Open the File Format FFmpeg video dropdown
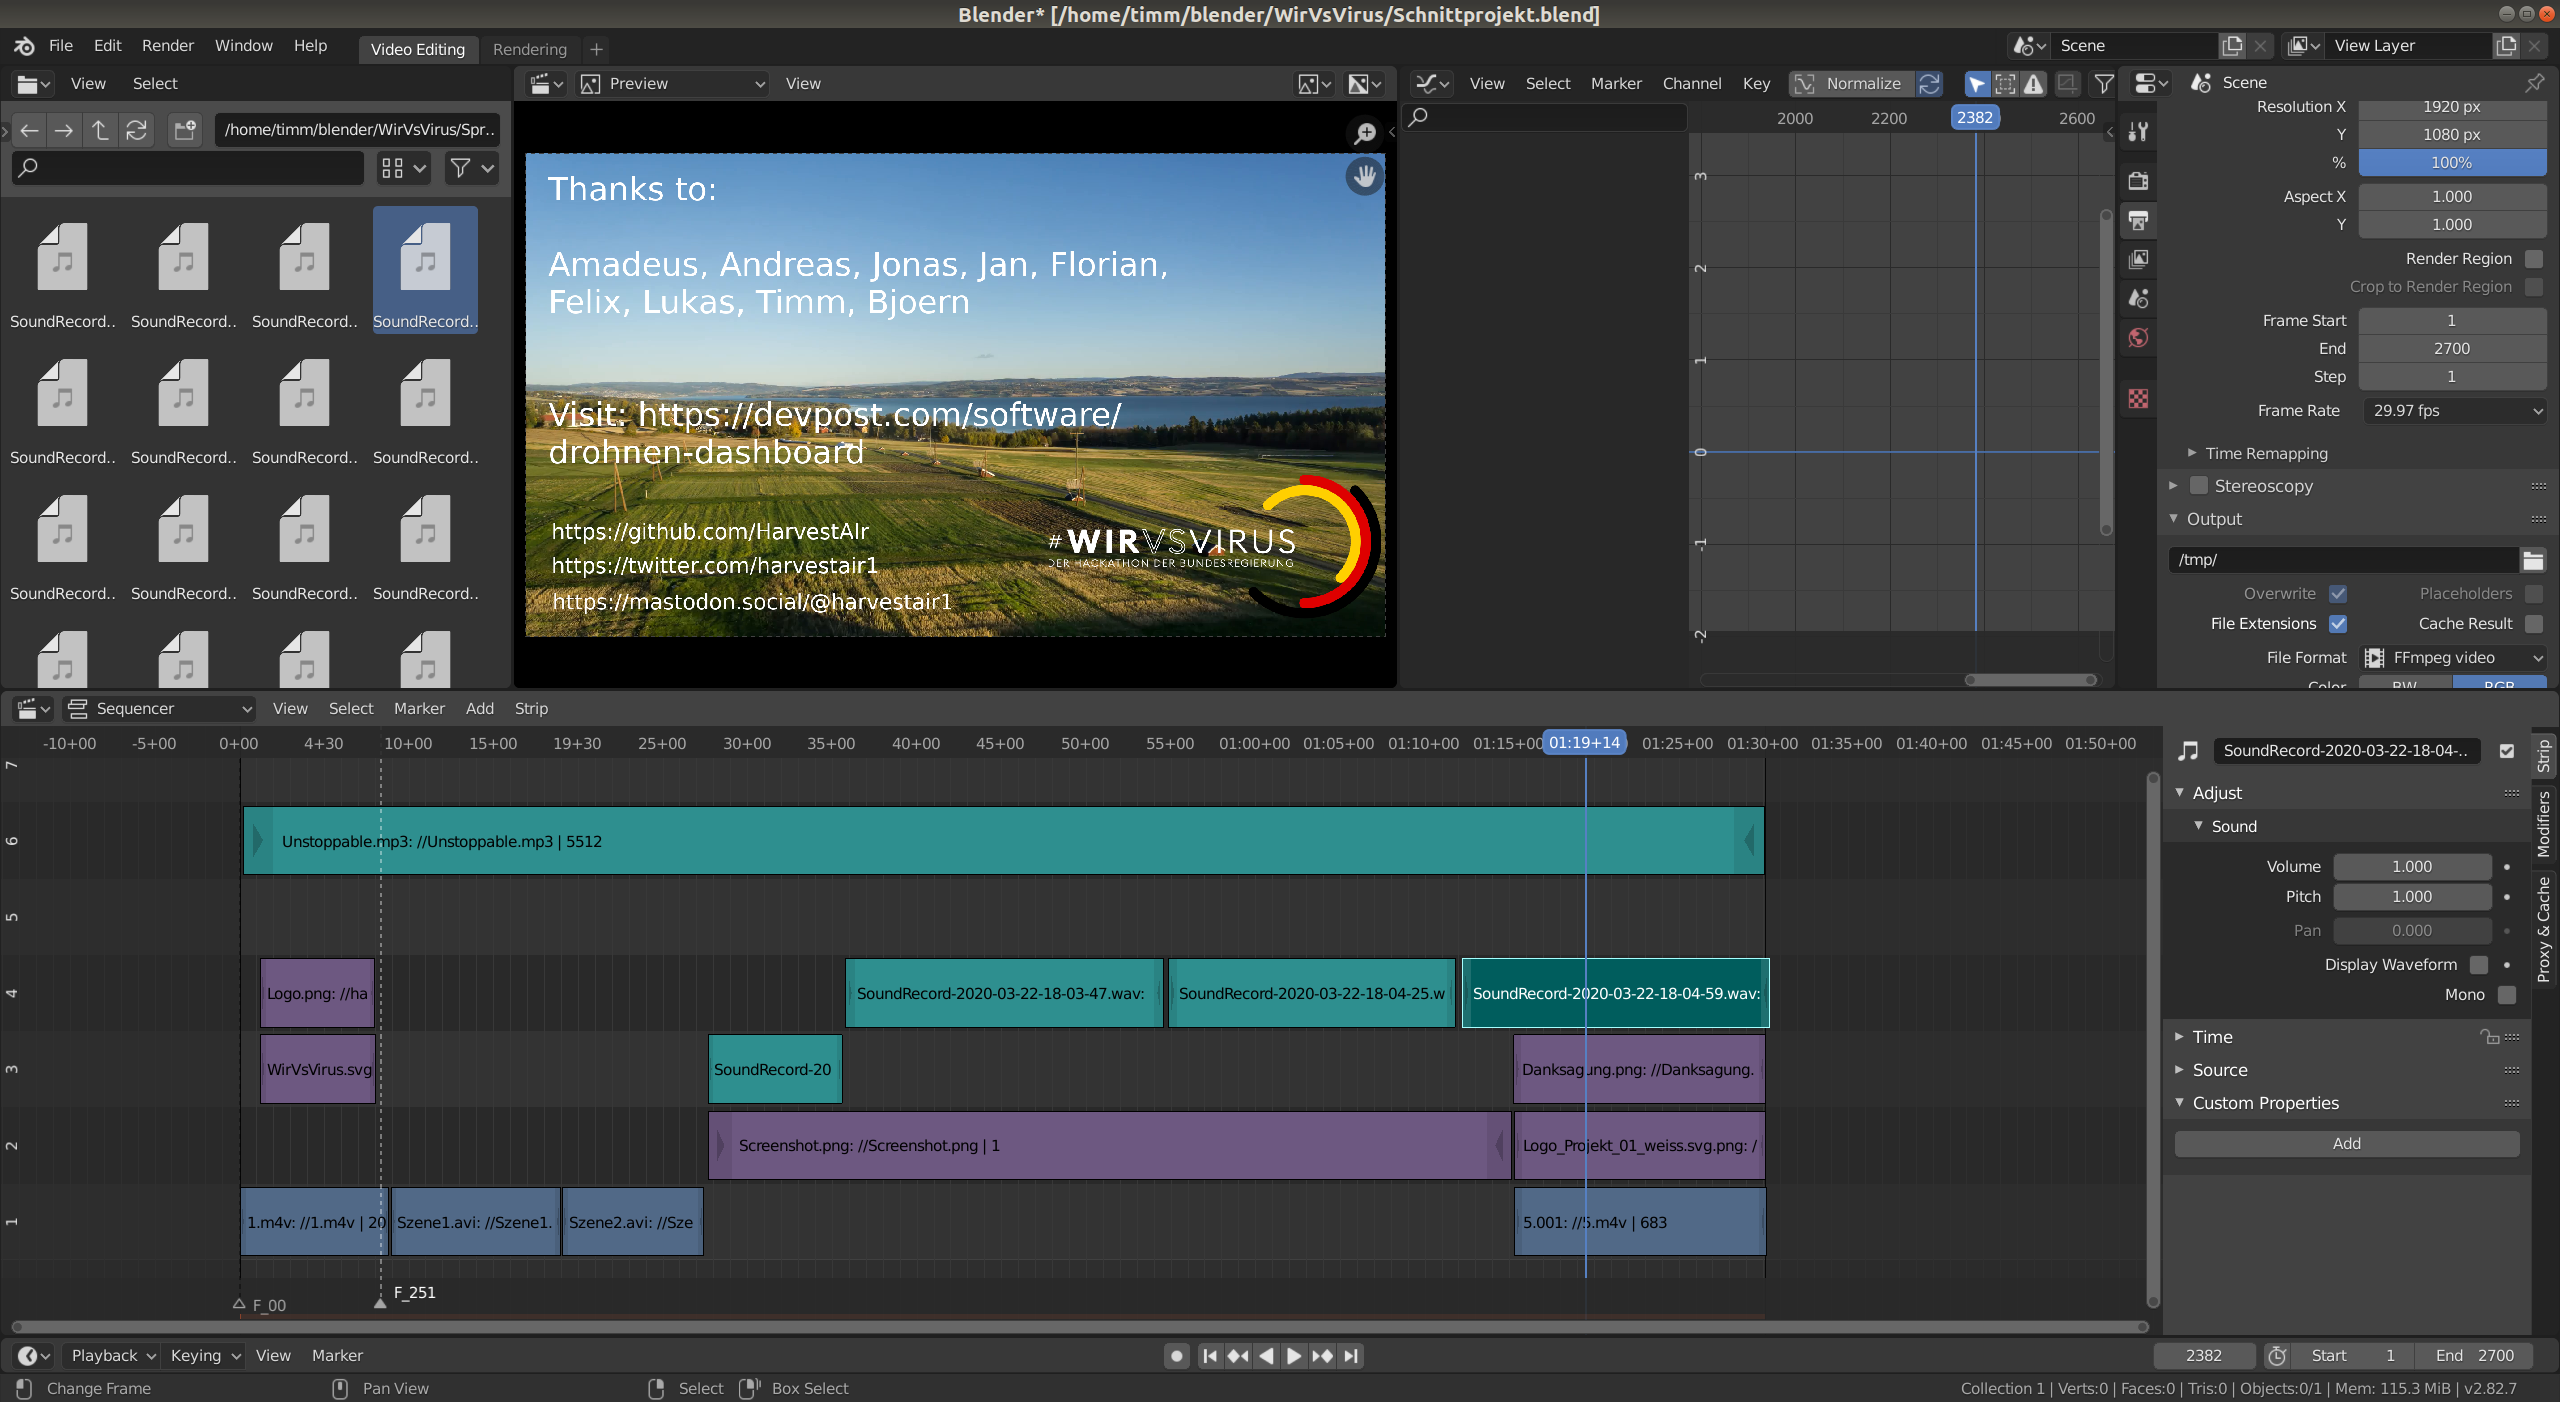2560x1402 pixels. [x=2453, y=658]
